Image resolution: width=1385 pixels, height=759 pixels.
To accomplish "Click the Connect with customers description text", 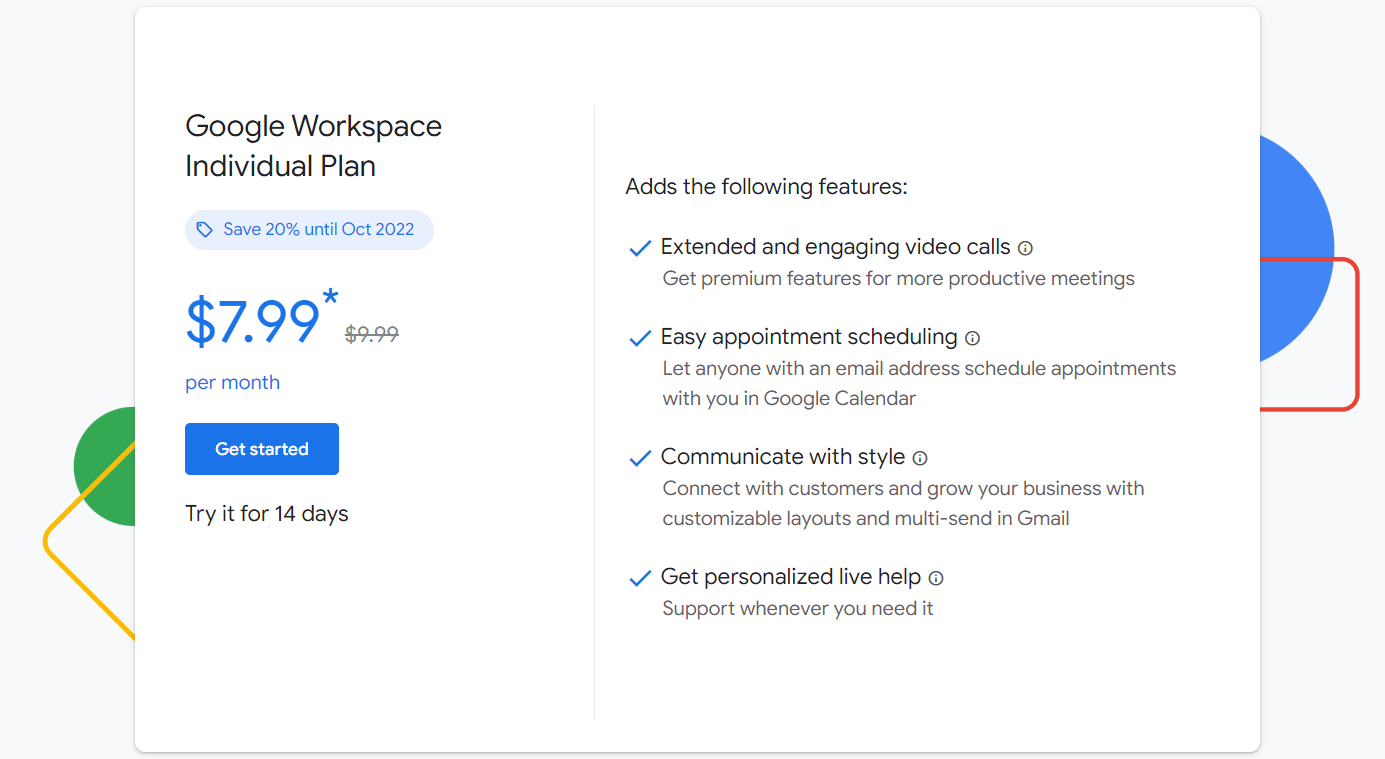I will tap(903, 503).
